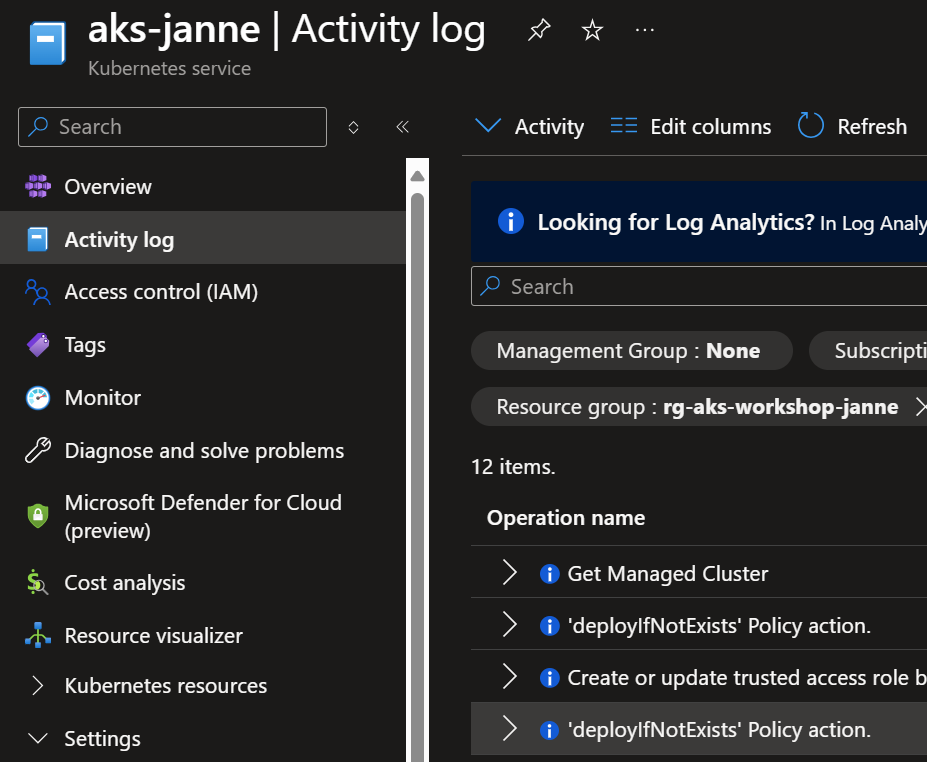This screenshot has height=762, width=927.
Task: Click the Diagnose wrench icon
Action: tap(38, 450)
